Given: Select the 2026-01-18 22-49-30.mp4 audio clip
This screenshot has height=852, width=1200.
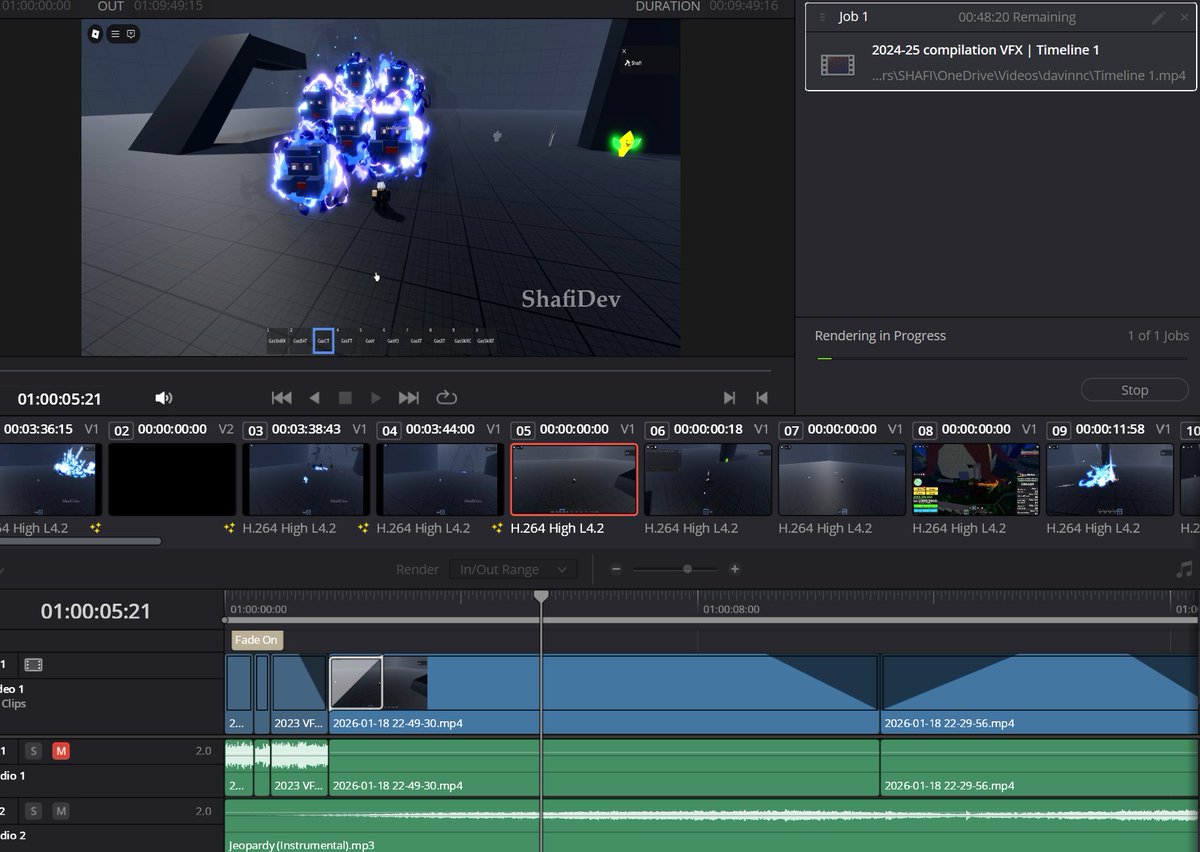Looking at the screenshot, I should pyautogui.click(x=604, y=767).
